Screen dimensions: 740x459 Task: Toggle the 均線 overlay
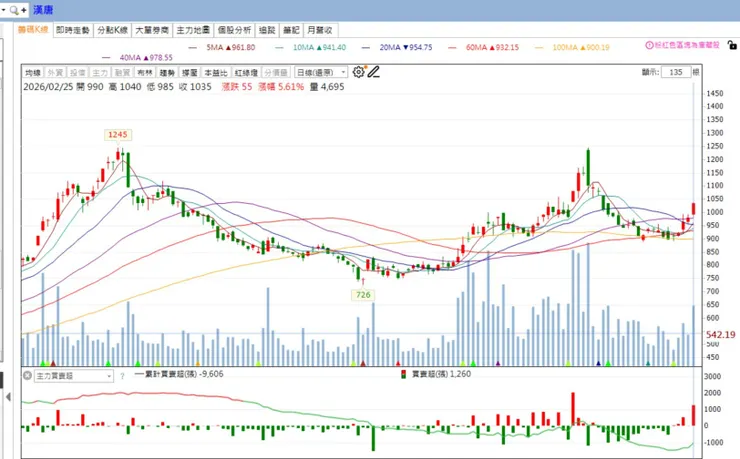tap(33, 72)
